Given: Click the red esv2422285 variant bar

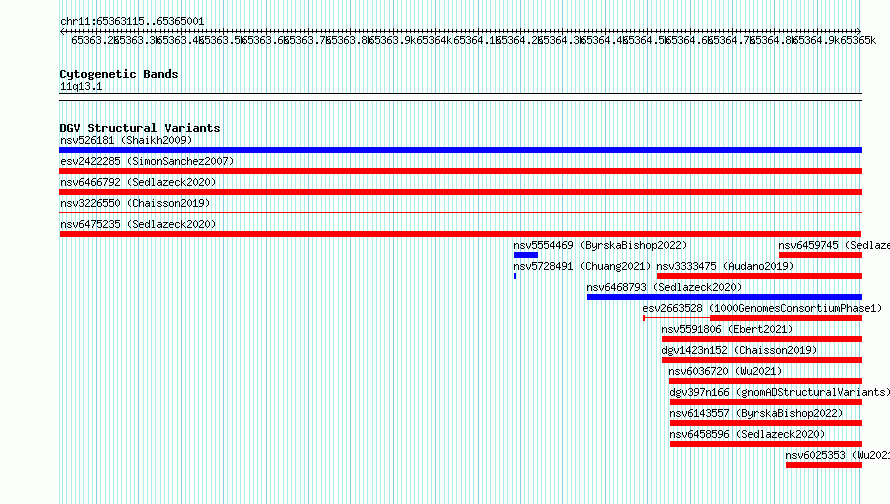Looking at the screenshot, I should [x=460, y=171].
